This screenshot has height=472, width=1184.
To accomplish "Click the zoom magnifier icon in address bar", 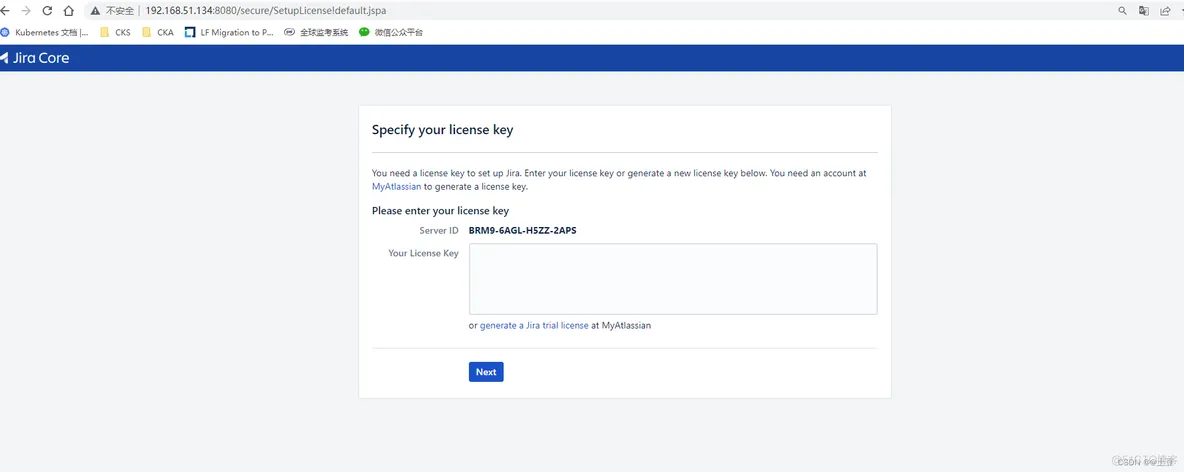I will (x=1122, y=11).
